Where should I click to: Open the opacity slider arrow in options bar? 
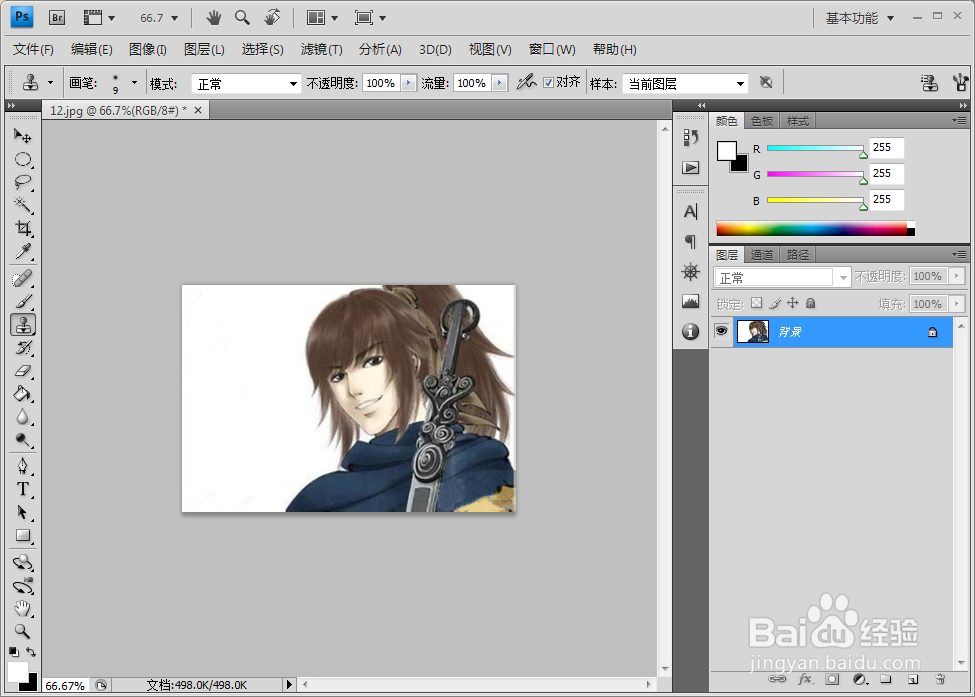pyautogui.click(x=409, y=83)
